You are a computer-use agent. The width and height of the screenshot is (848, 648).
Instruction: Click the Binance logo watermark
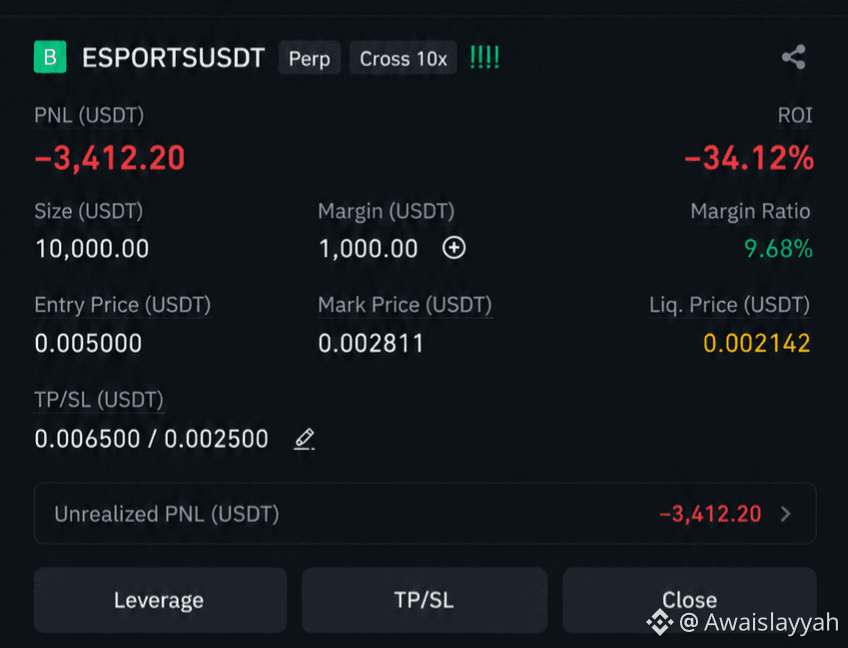tap(660, 622)
